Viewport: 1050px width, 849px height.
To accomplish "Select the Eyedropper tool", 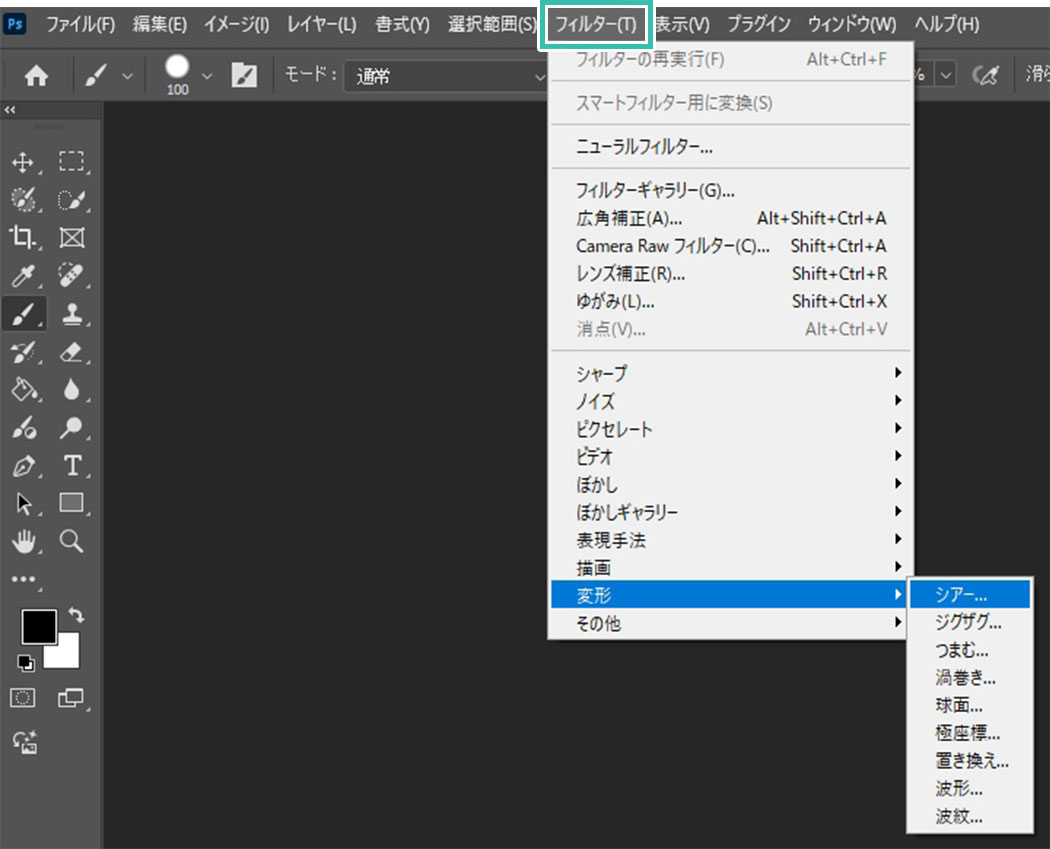I will pyautogui.click(x=23, y=275).
